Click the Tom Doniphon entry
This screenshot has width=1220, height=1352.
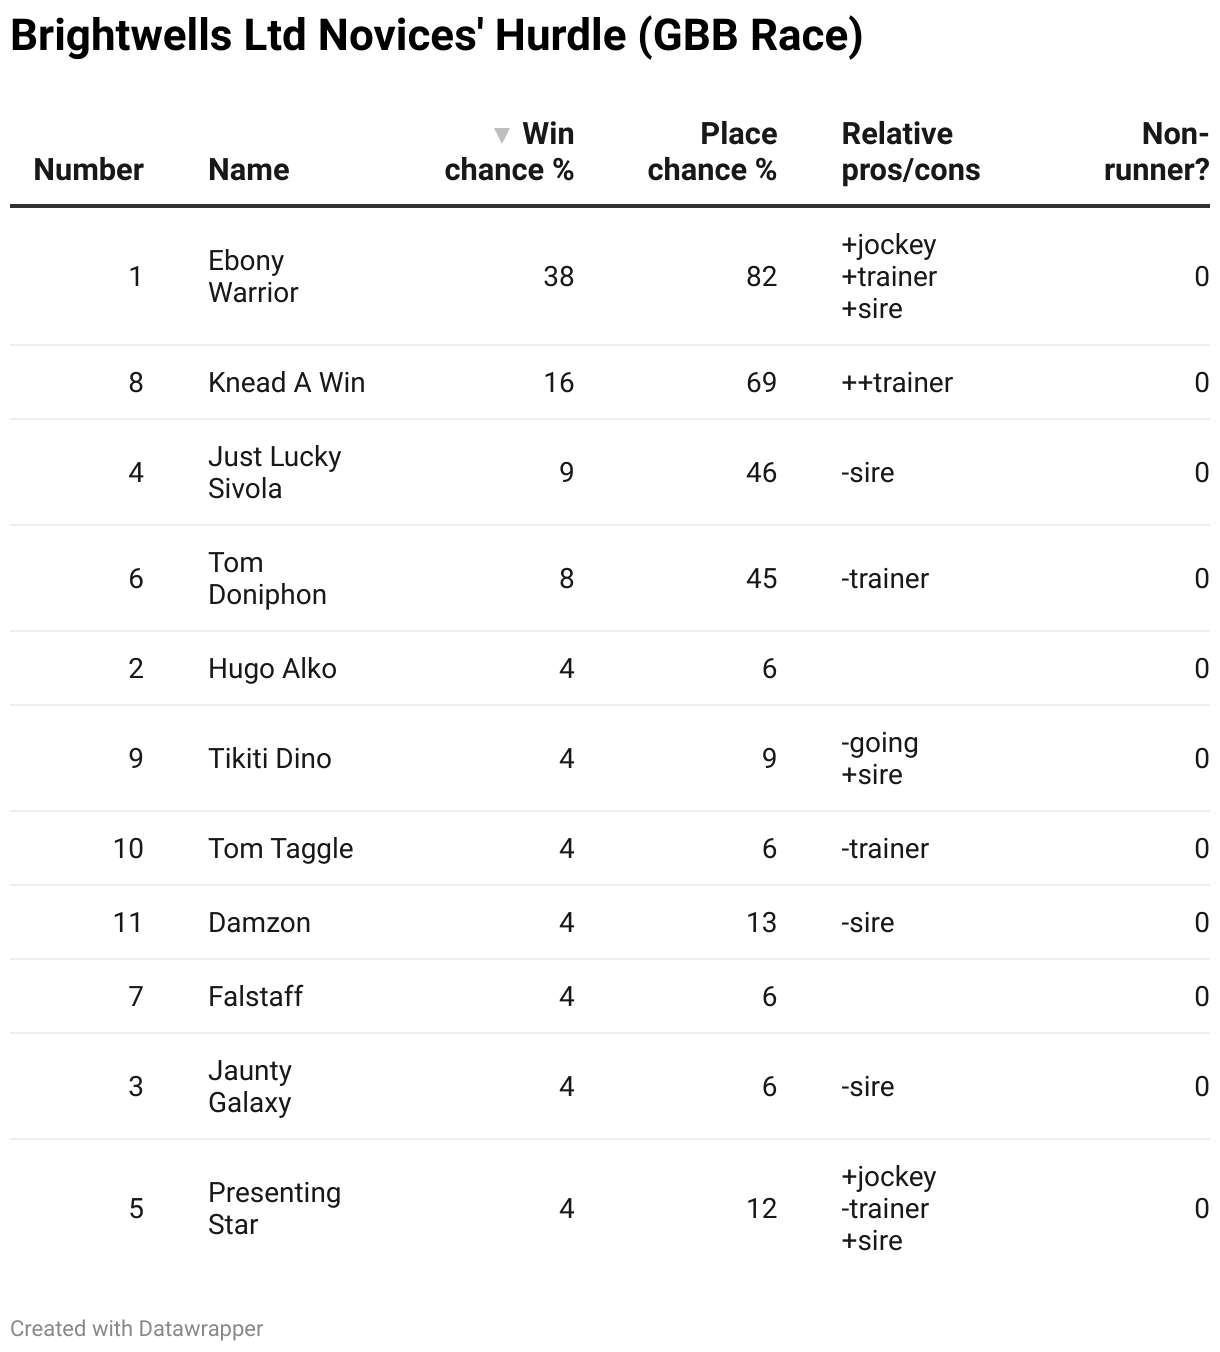click(x=267, y=579)
